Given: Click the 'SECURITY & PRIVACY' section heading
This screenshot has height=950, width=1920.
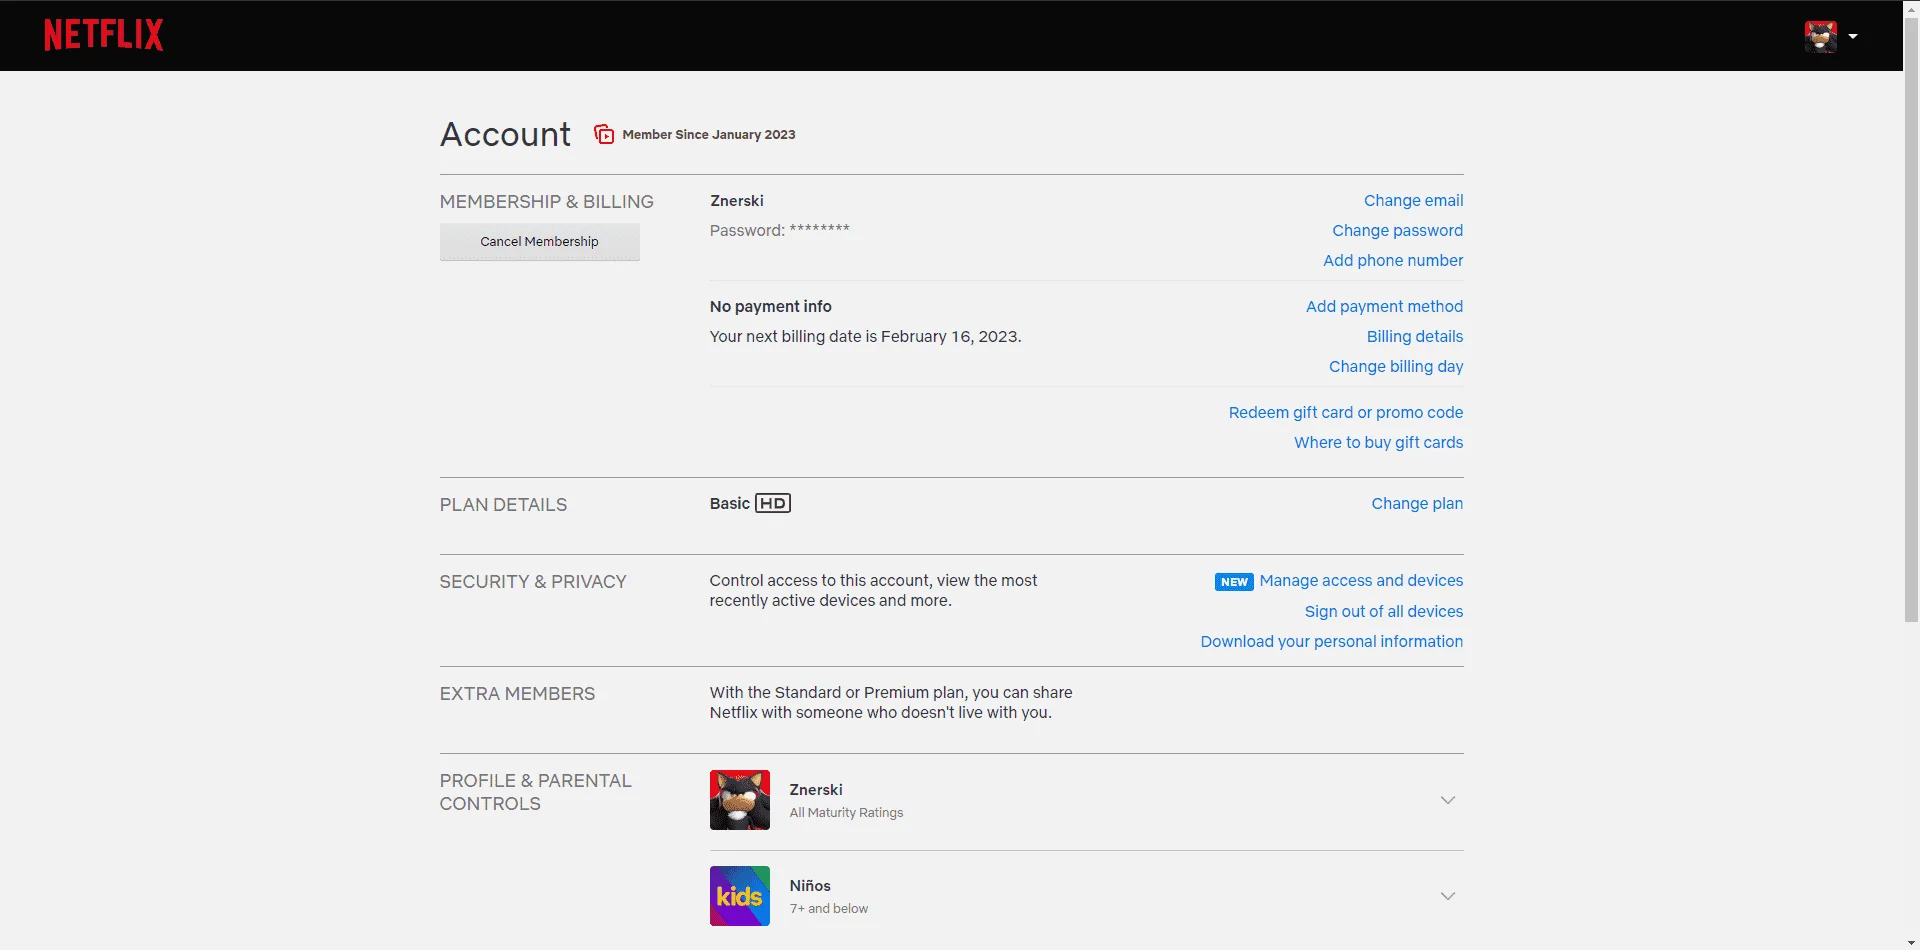Looking at the screenshot, I should coord(533,581).
